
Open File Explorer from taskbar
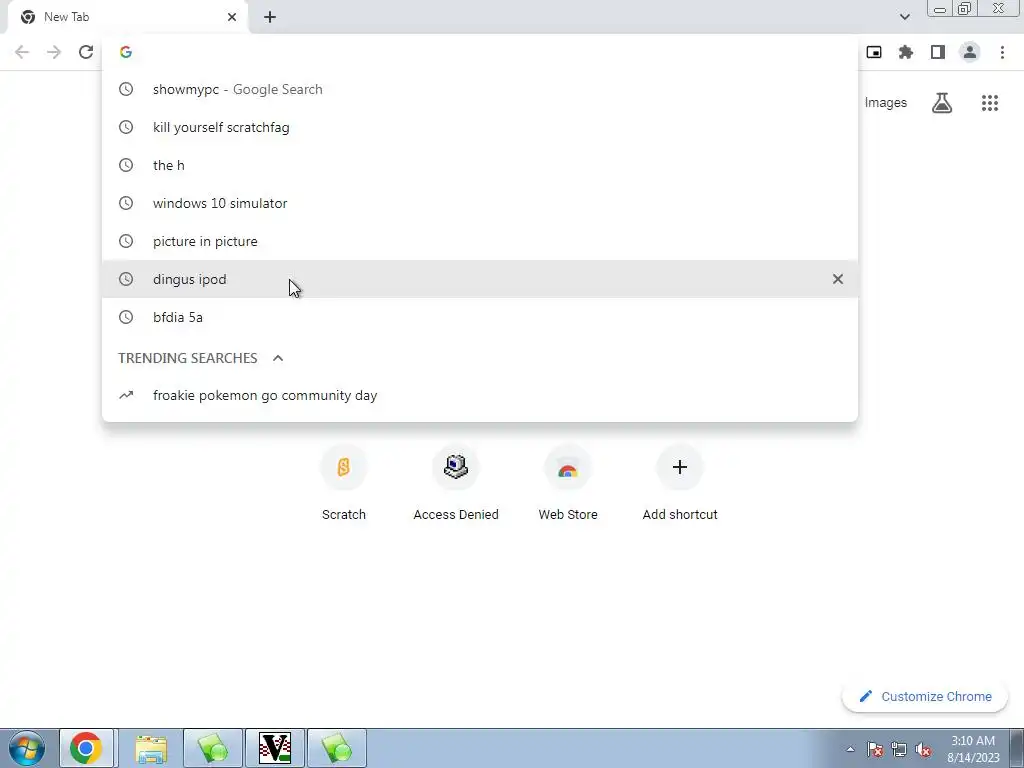pos(151,748)
